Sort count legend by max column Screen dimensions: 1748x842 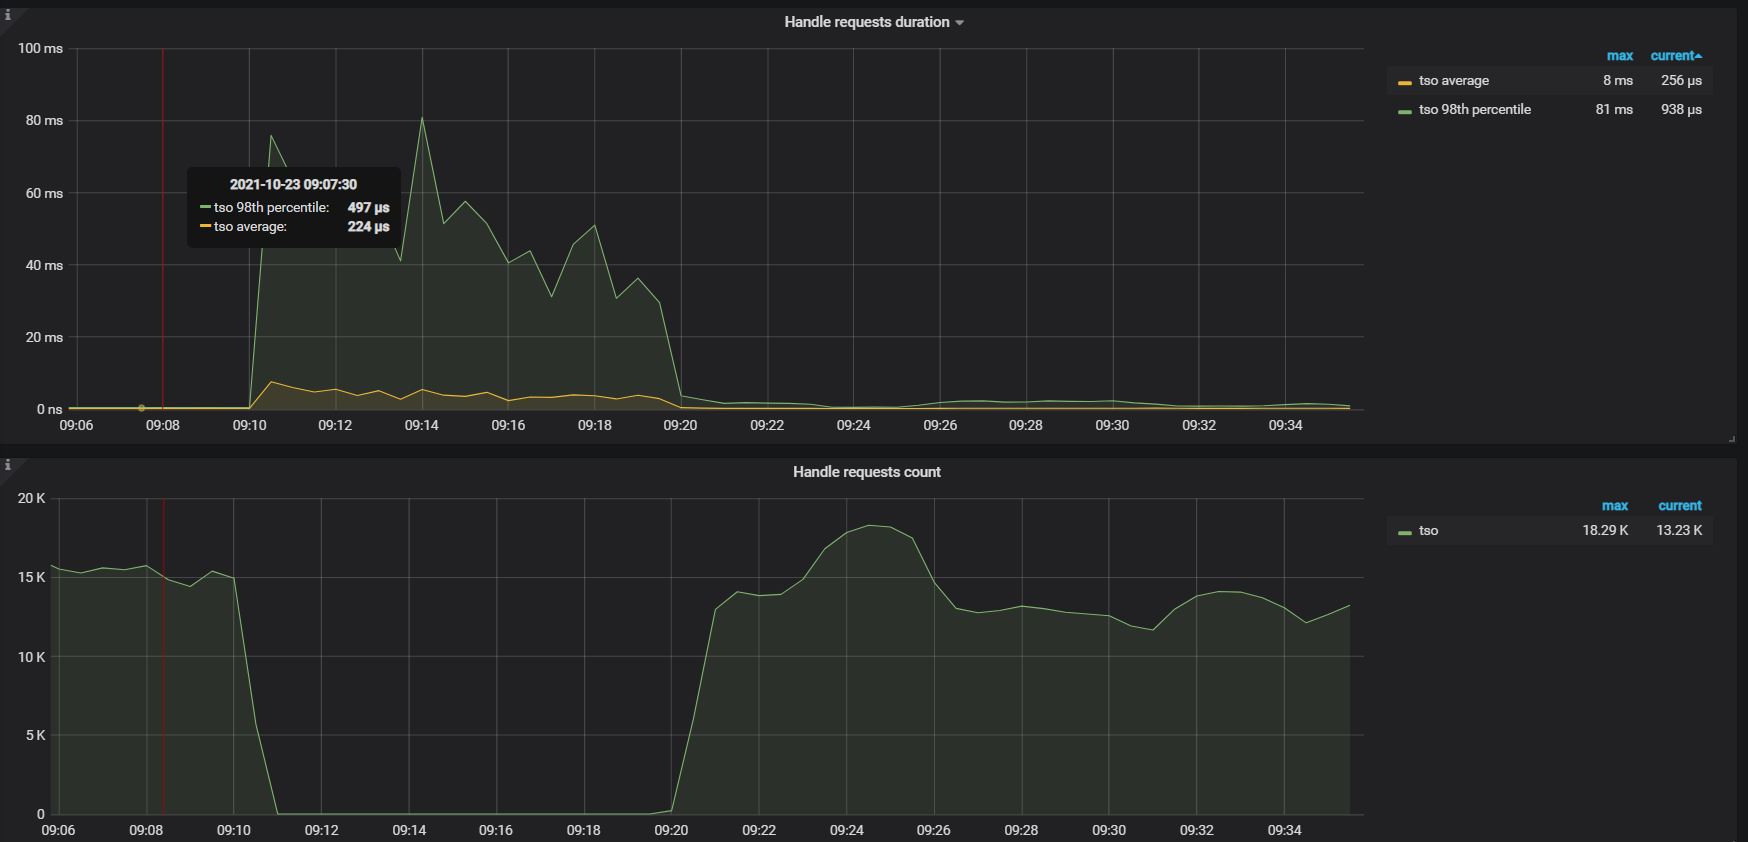click(x=1615, y=506)
